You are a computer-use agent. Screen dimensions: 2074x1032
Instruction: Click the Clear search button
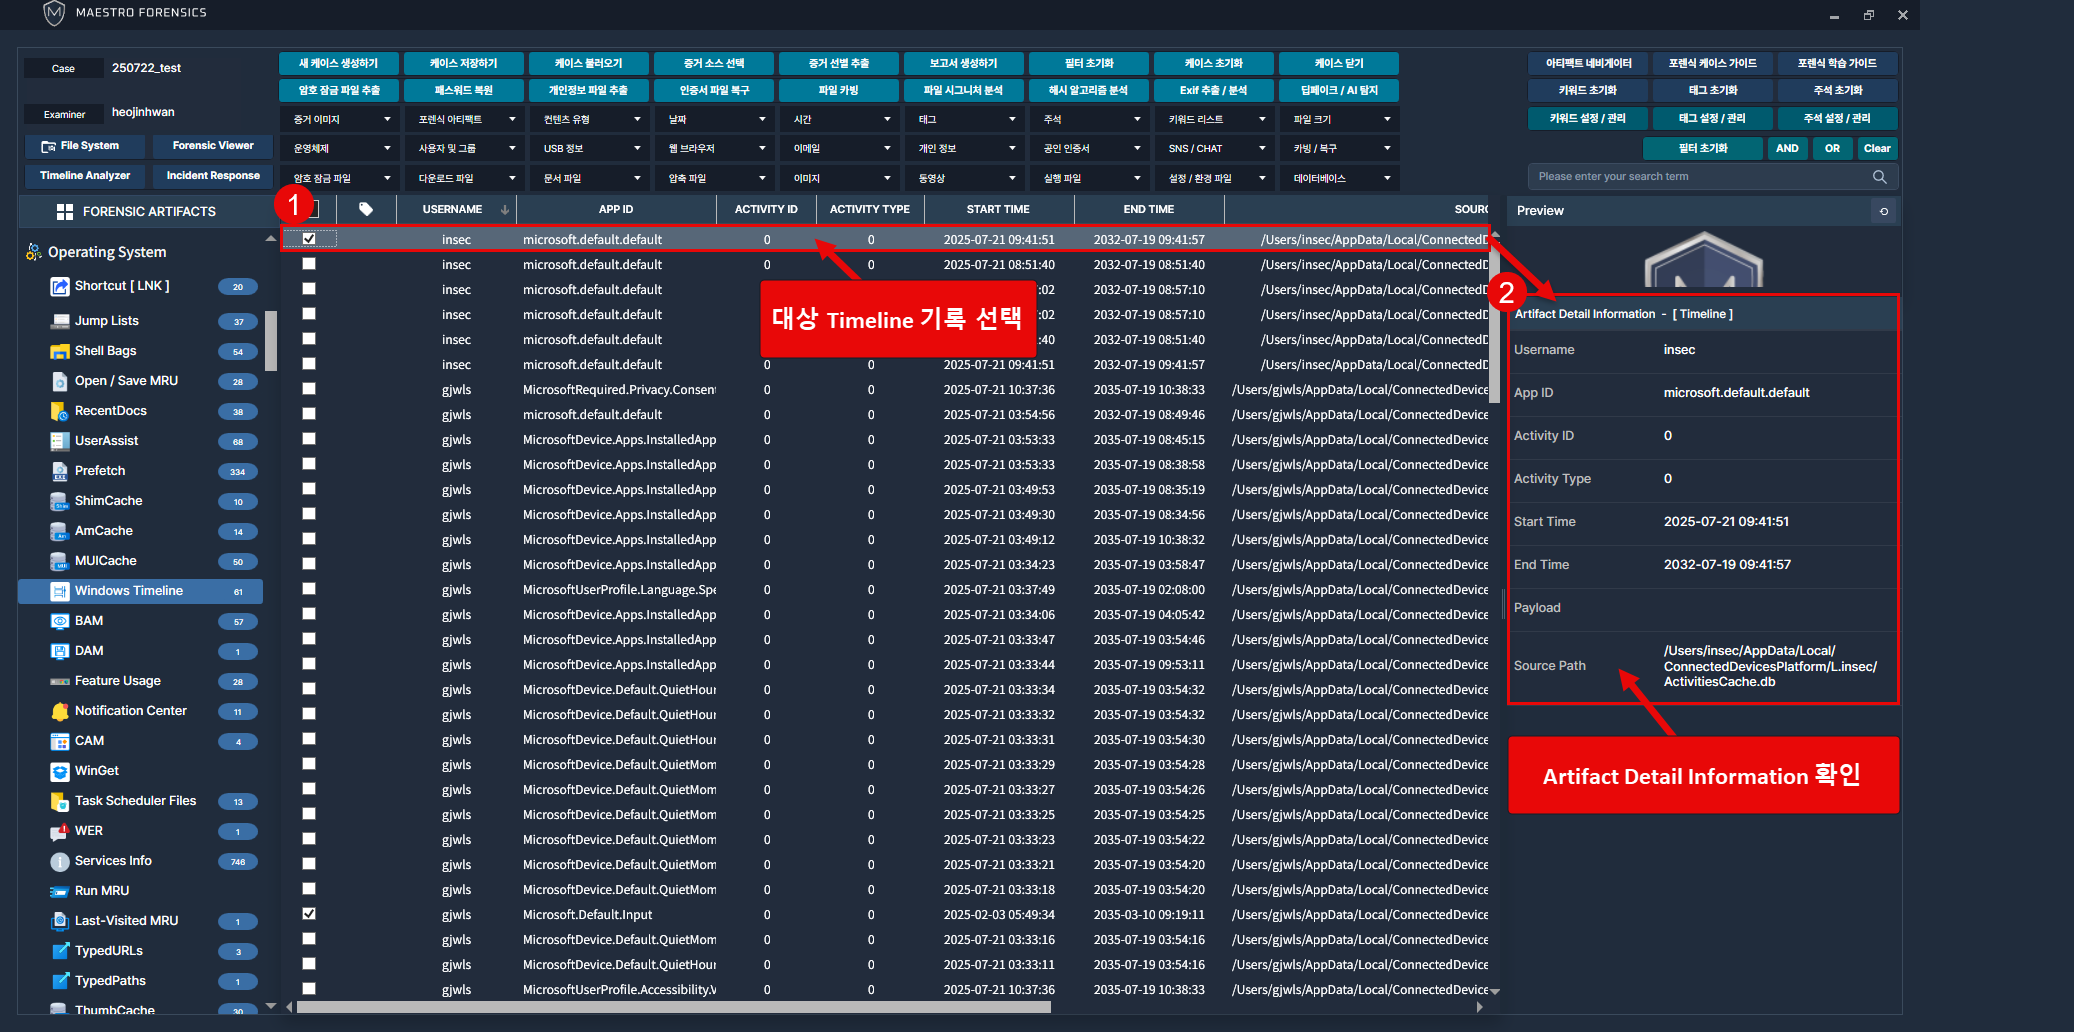pos(1876,149)
